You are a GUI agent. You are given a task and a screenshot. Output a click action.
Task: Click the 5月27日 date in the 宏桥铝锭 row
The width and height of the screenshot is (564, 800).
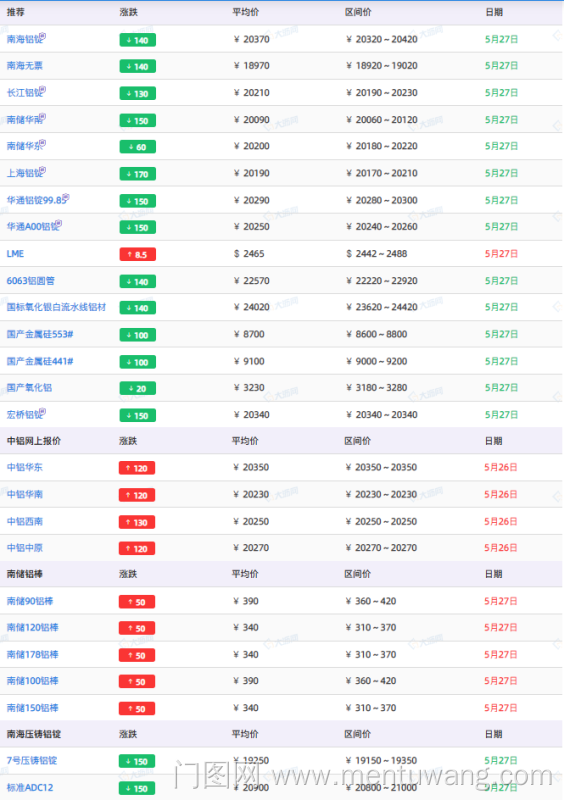click(x=501, y=415)
